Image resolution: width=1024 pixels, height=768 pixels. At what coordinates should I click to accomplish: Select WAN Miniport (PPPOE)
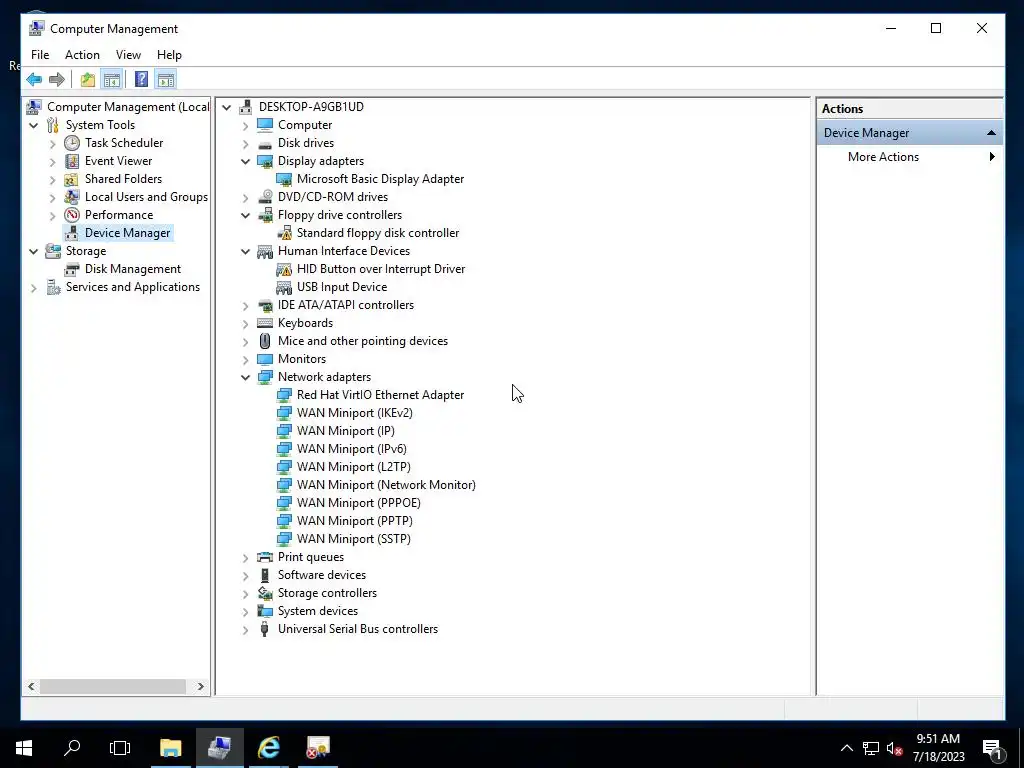[359, 503]
